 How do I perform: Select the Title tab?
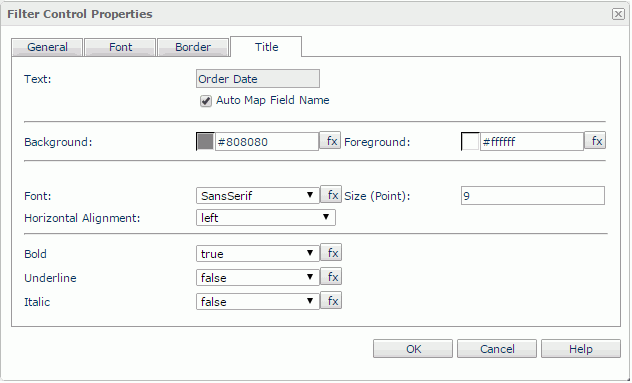coord(266,47)
